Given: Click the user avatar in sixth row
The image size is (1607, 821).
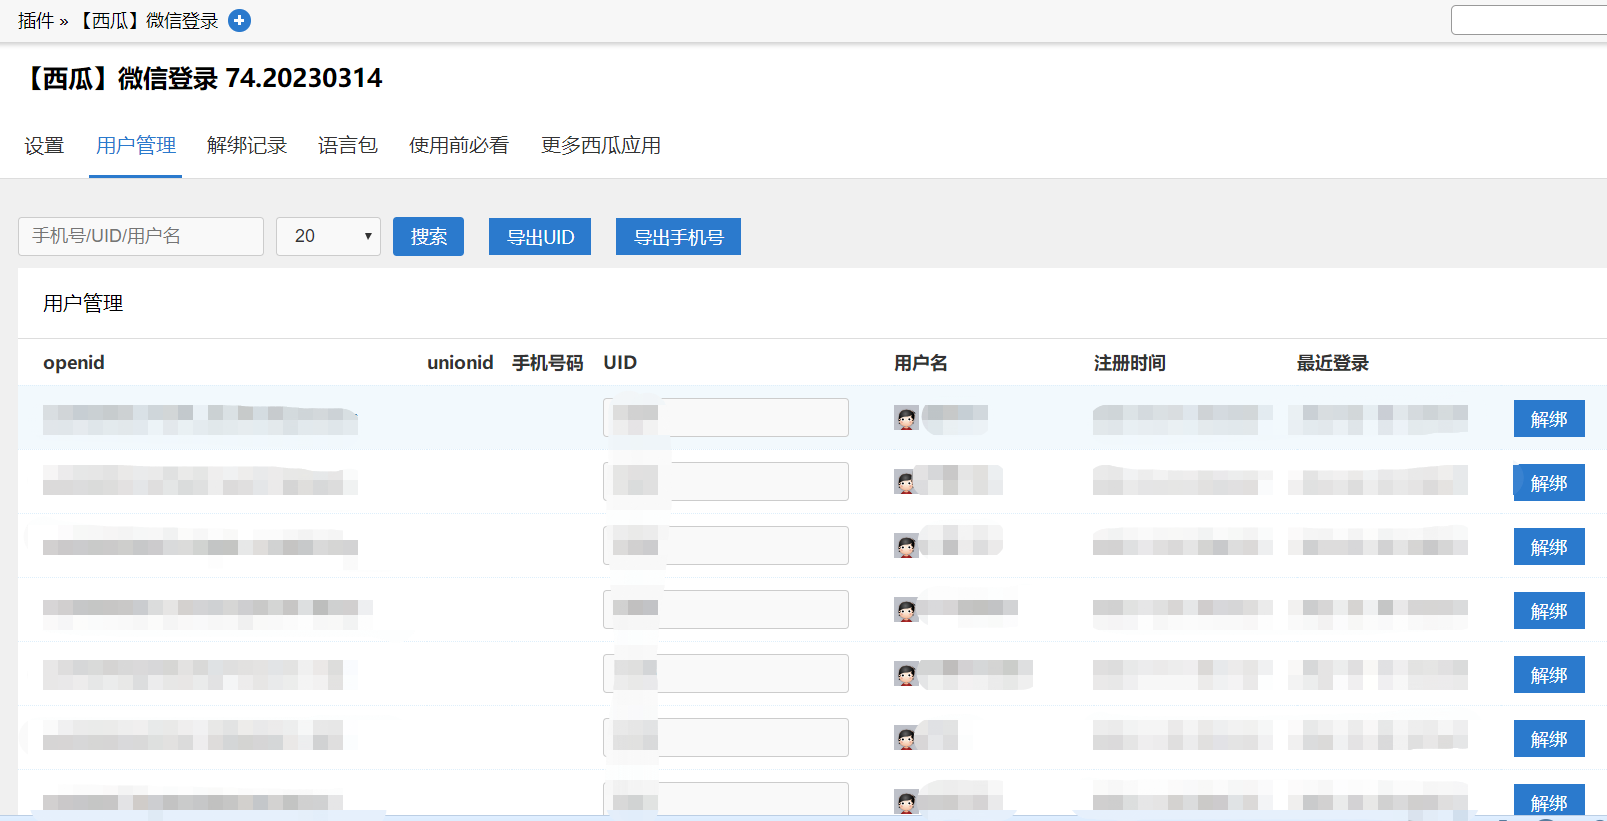Looking at the screenshot, I should click(906, 739).
